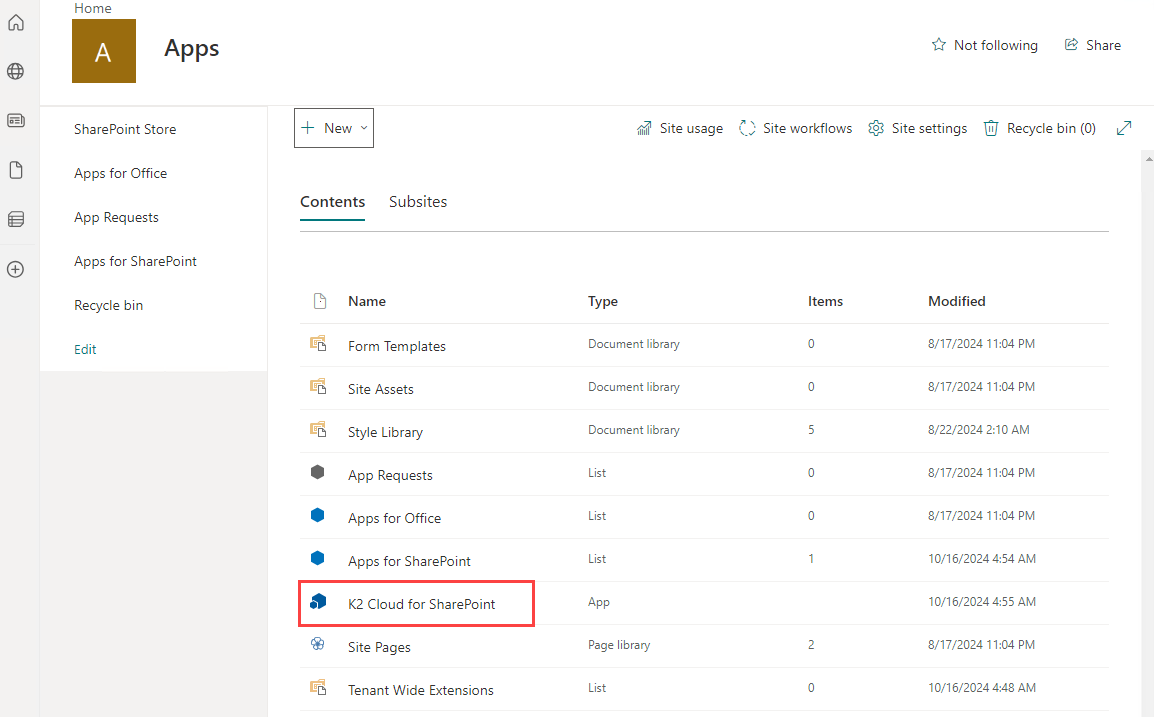Click the Share icon
The image size is (1154, 717).
1071,45
